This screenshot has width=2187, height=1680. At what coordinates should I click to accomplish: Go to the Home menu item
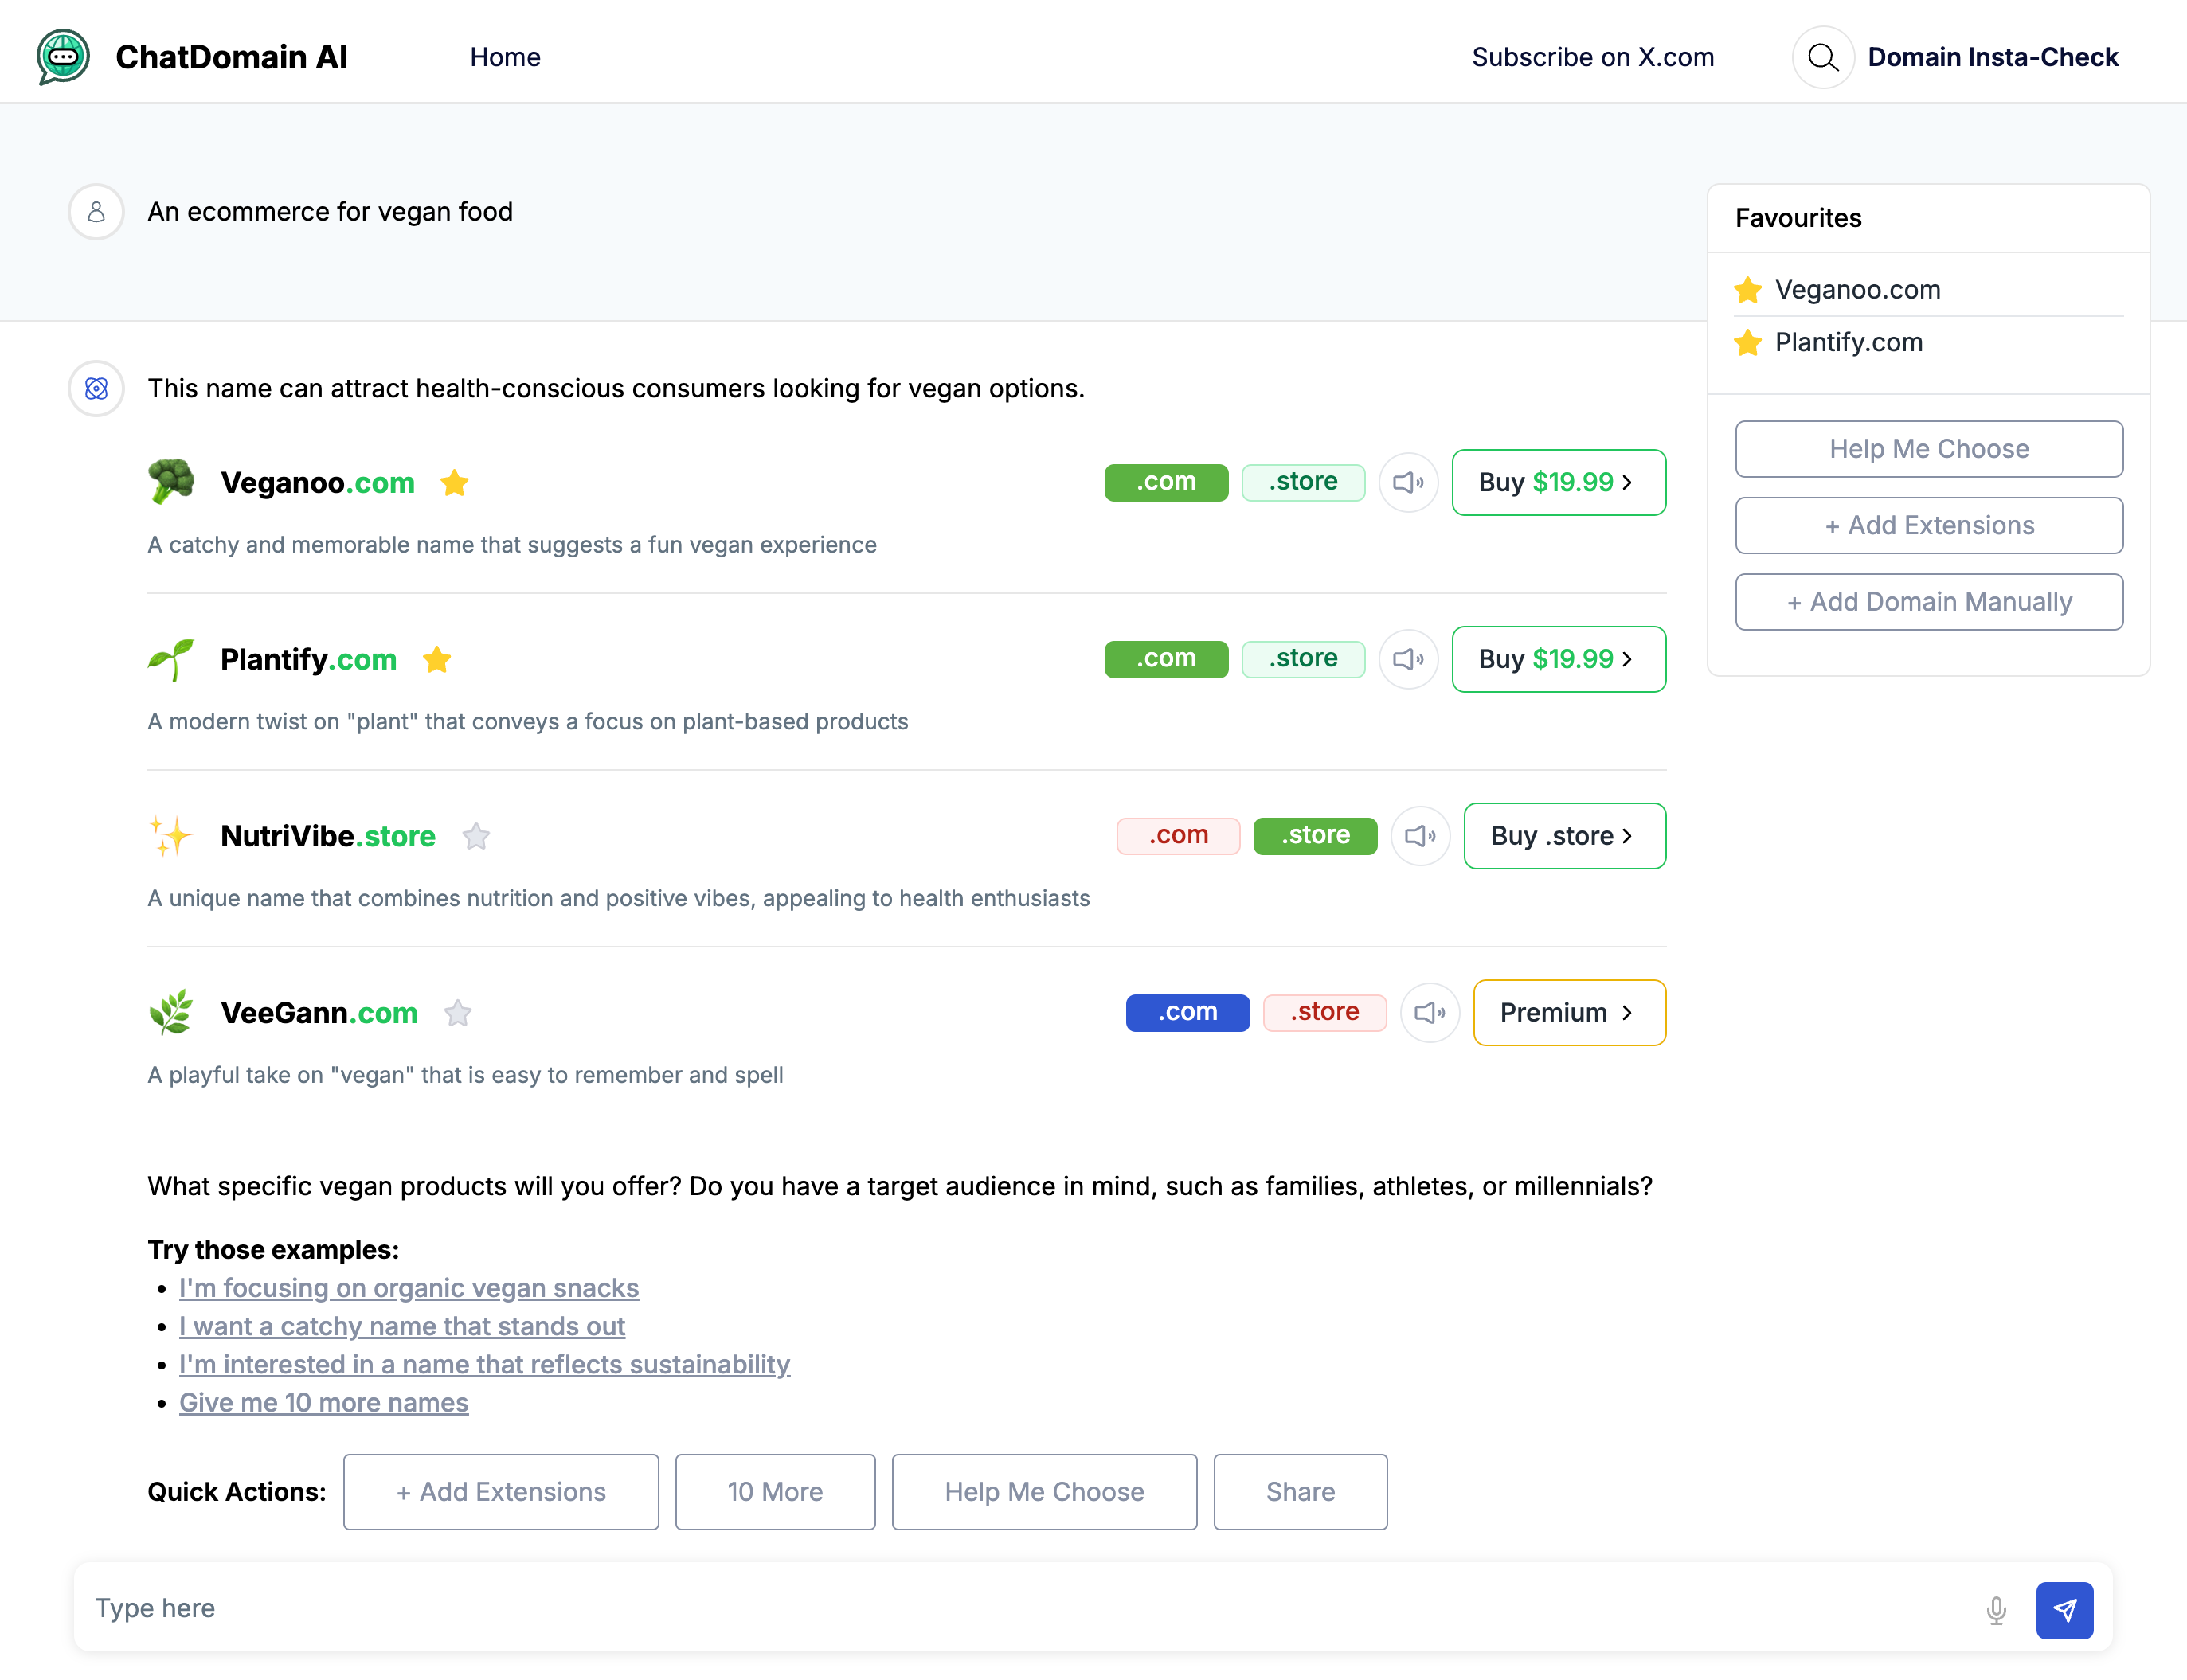click(505, 57)
